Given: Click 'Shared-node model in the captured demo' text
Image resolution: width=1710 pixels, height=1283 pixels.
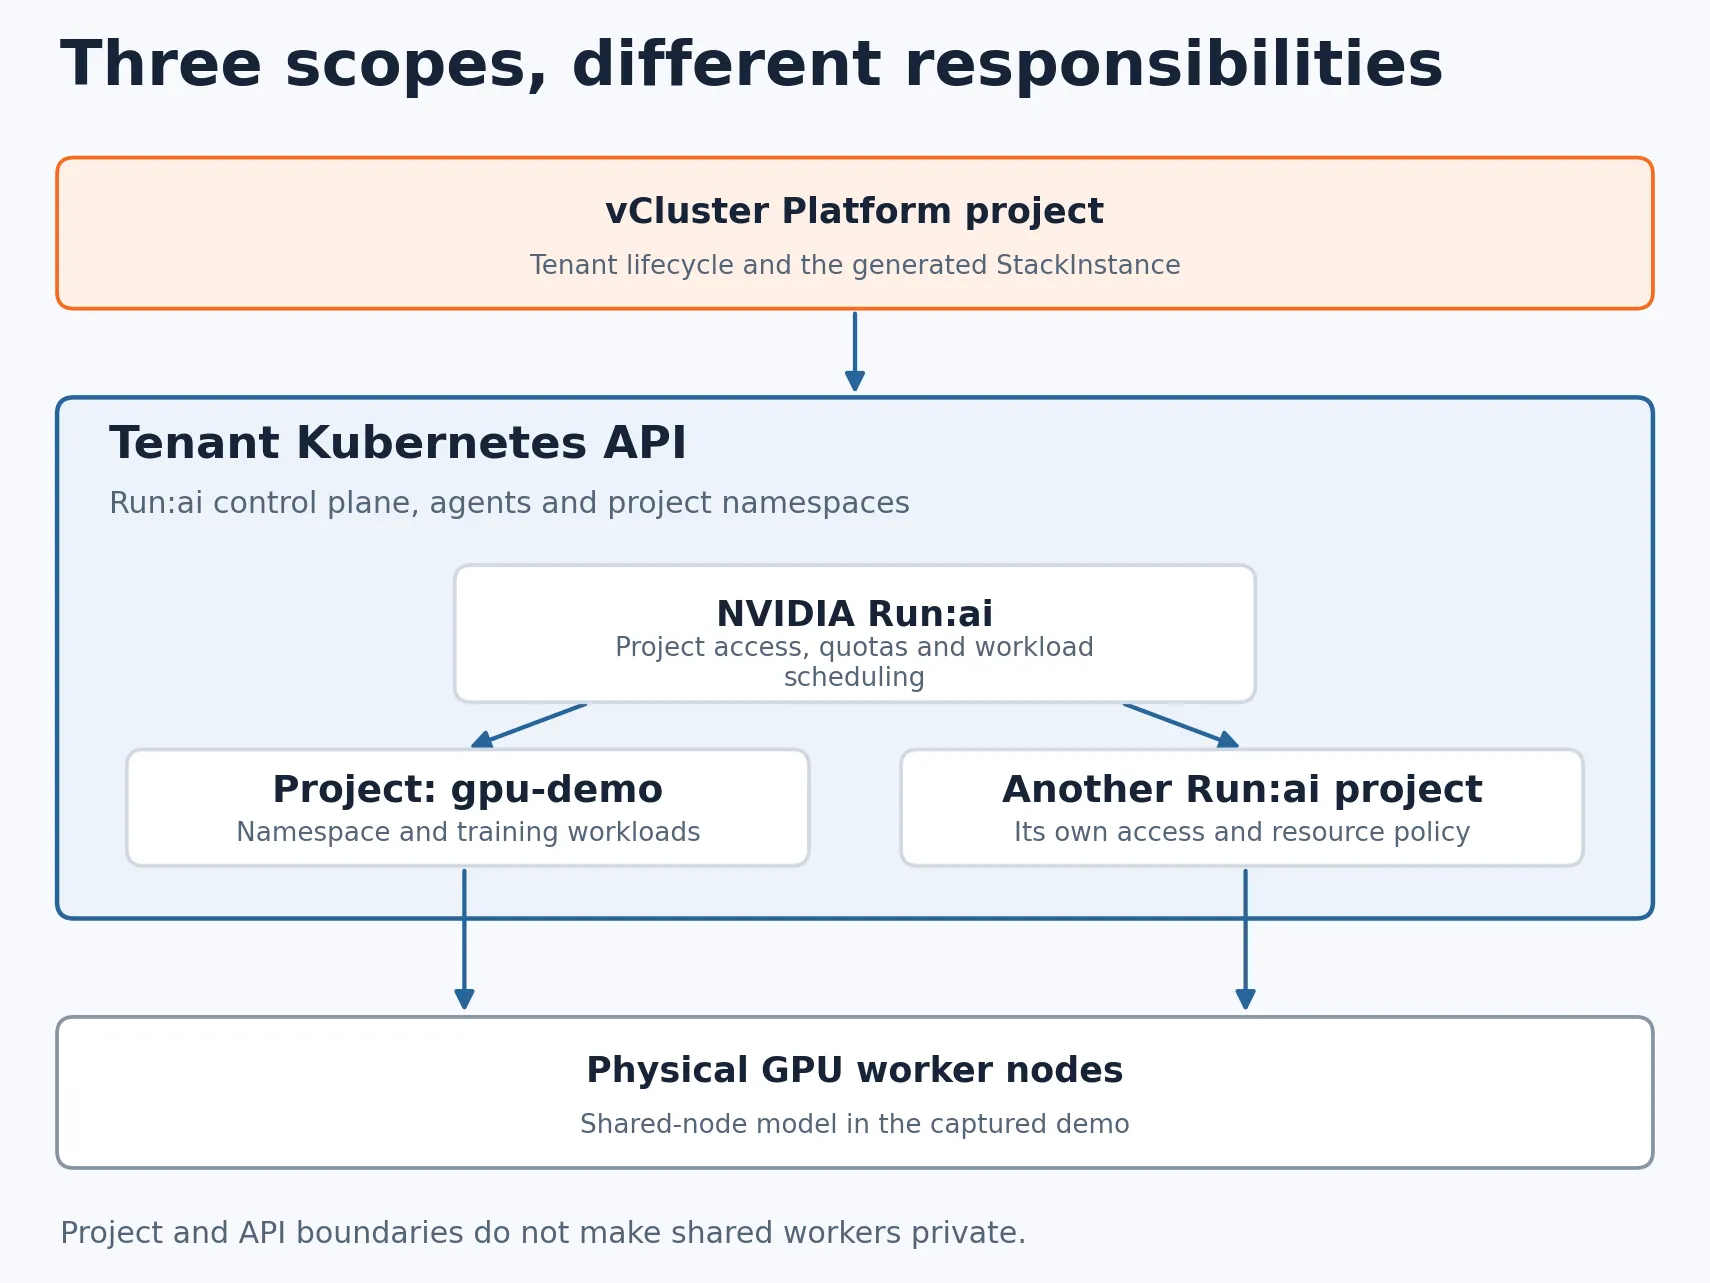Looking at the screenshot, I should 854,1124.
